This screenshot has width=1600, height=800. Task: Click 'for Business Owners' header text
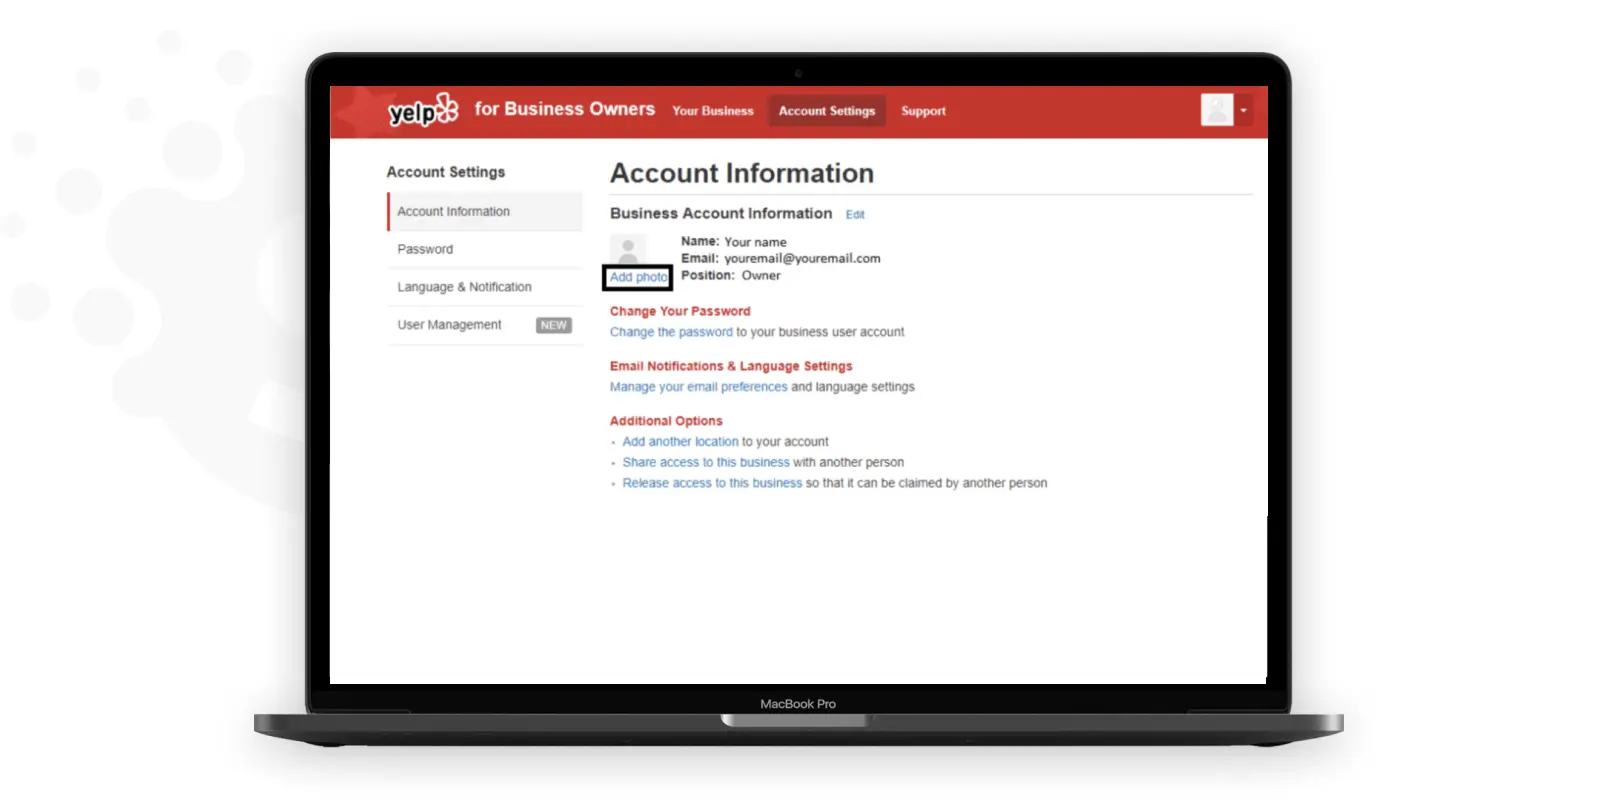[565, 109]
